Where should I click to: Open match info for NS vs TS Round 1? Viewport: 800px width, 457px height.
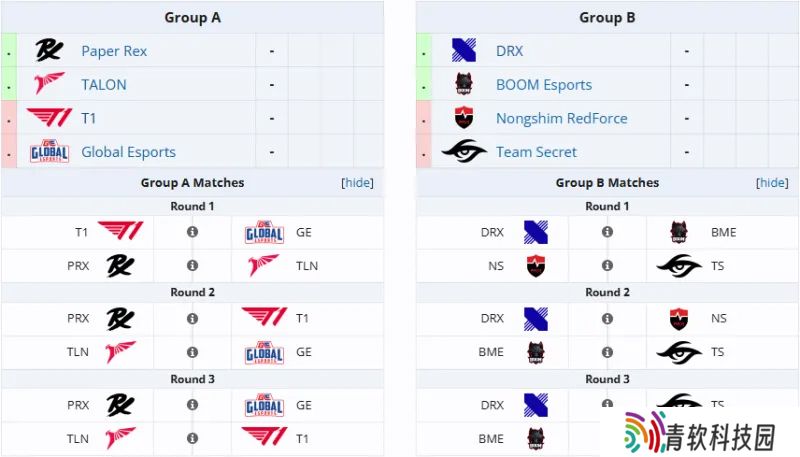tap(607, 266)
